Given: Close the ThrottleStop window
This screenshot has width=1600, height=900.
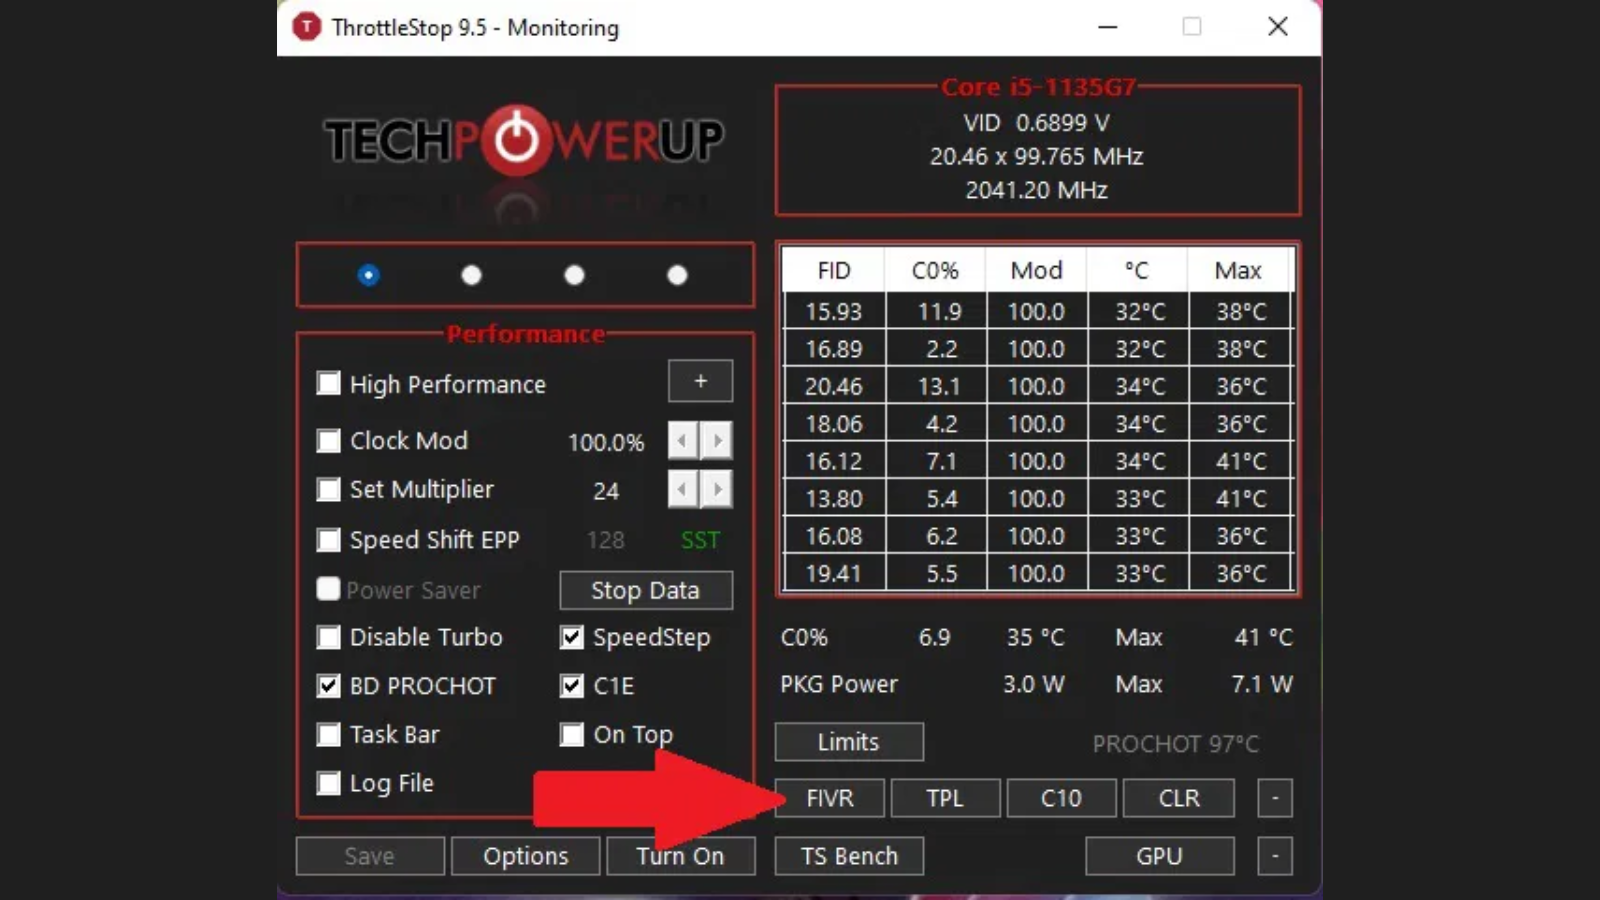Looking at the screenshot, I should [x=1278, y=27].
